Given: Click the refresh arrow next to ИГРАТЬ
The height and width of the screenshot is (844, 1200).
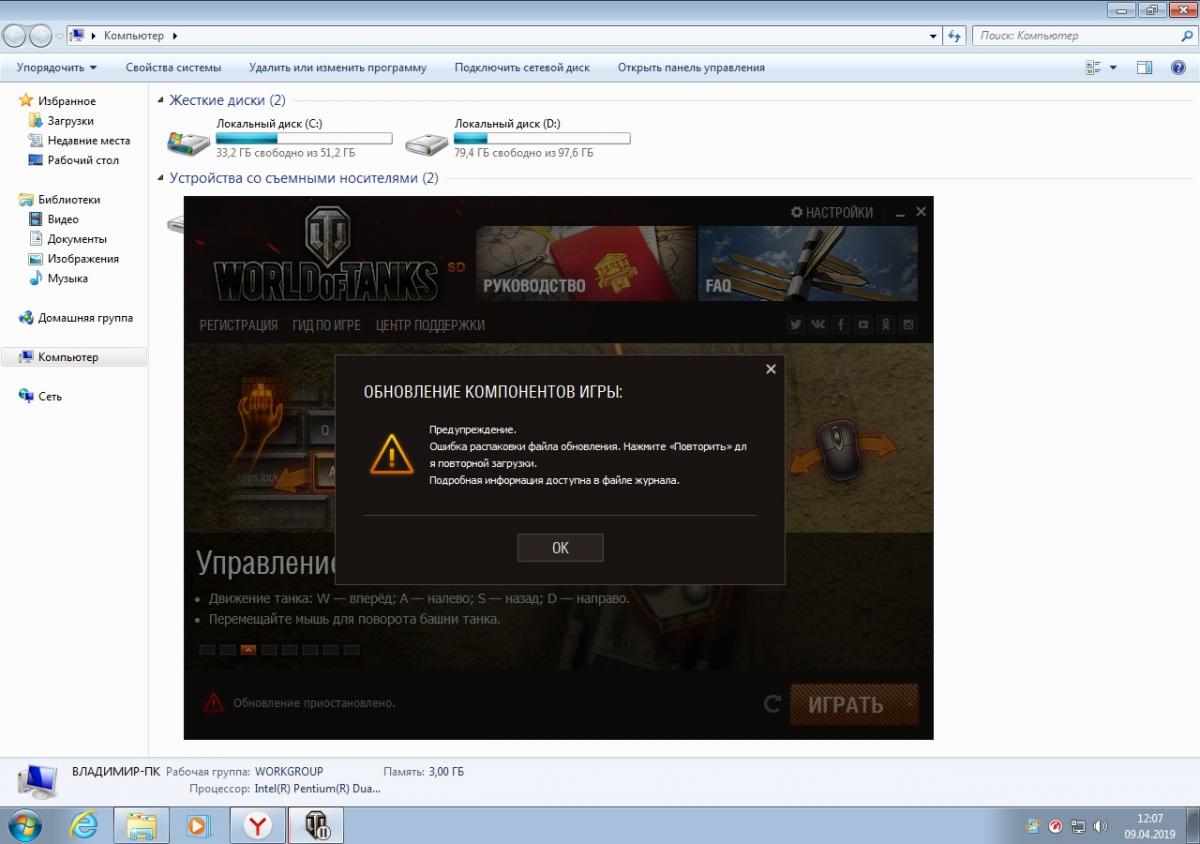Looking at the screenshot, I should [771, 704].
